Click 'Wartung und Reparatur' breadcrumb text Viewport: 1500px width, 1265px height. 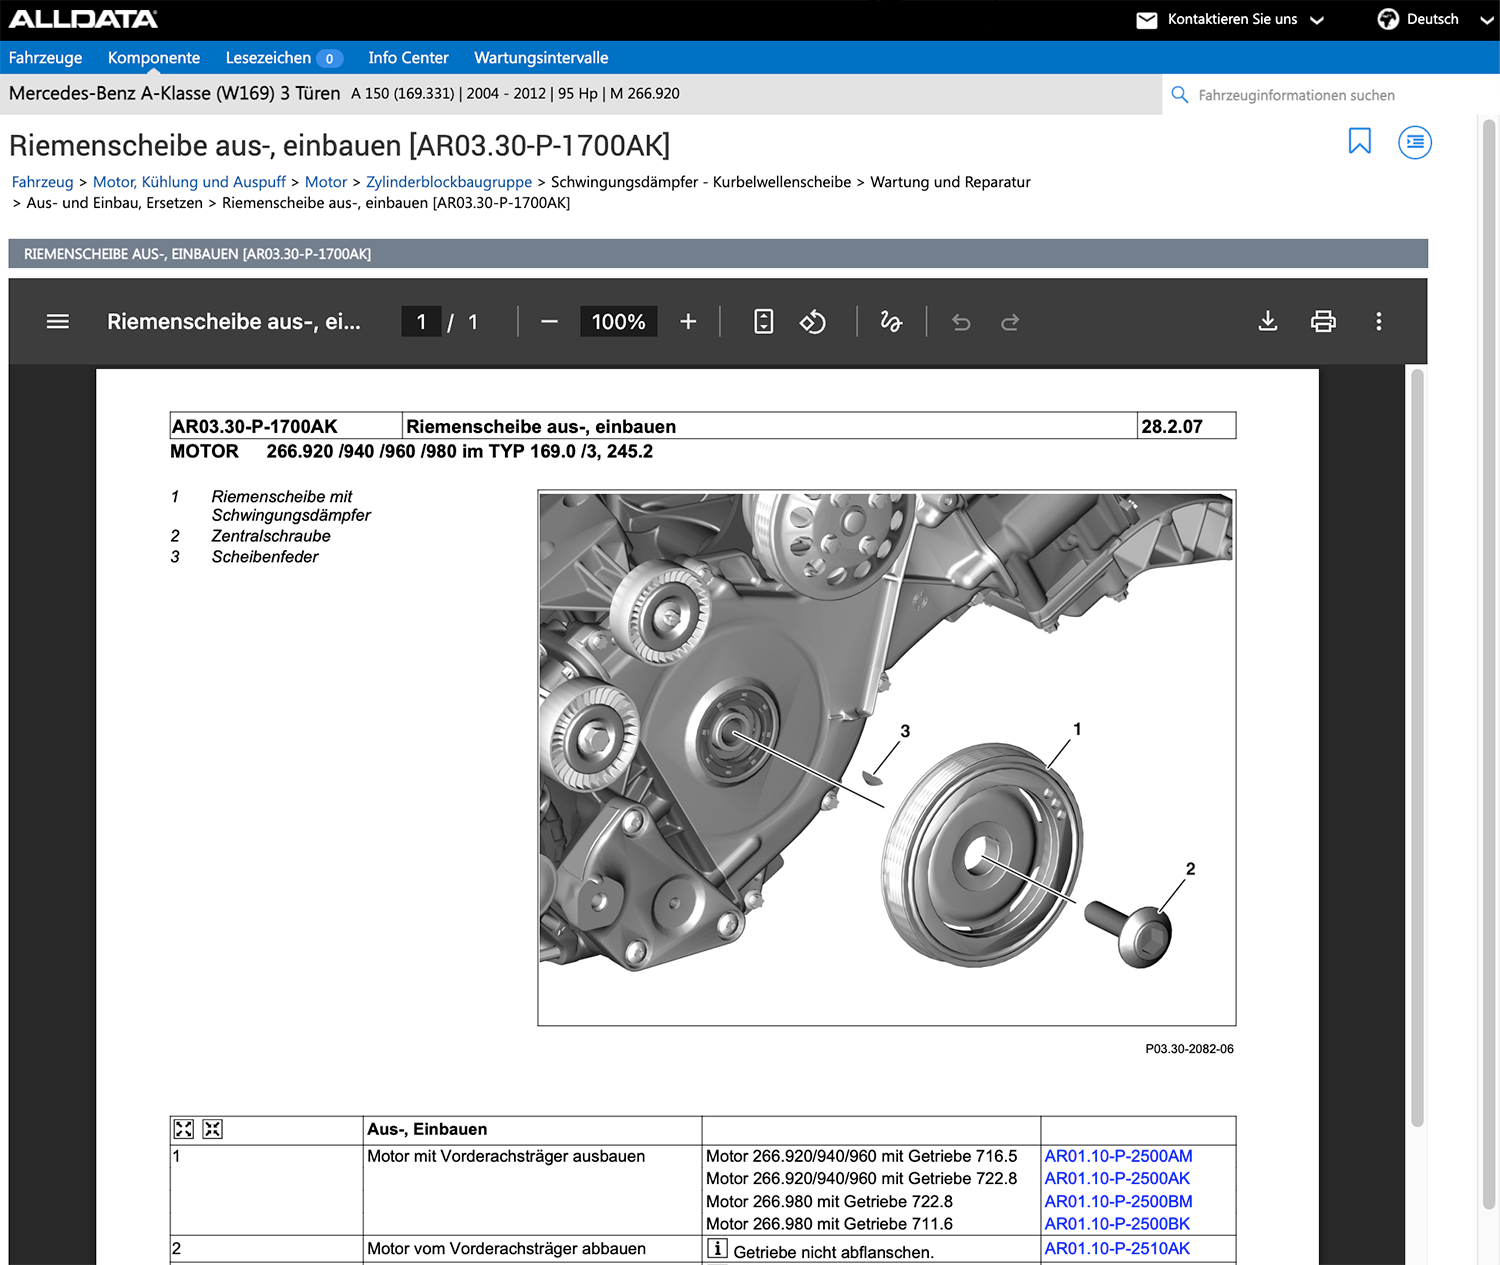coord(950,182)
